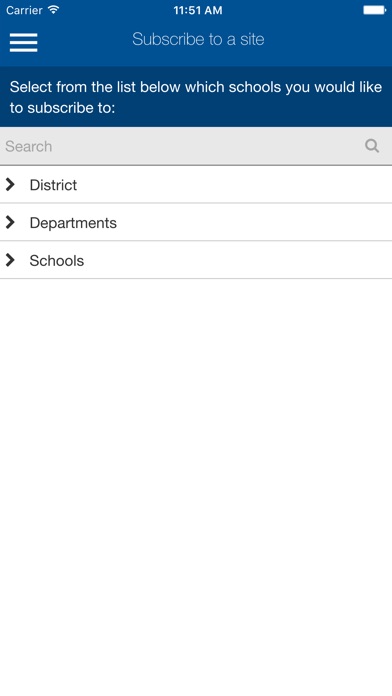This screenshot has height=696, width=392.
Task: Open the hamburger menu
Action: (24, 43)
